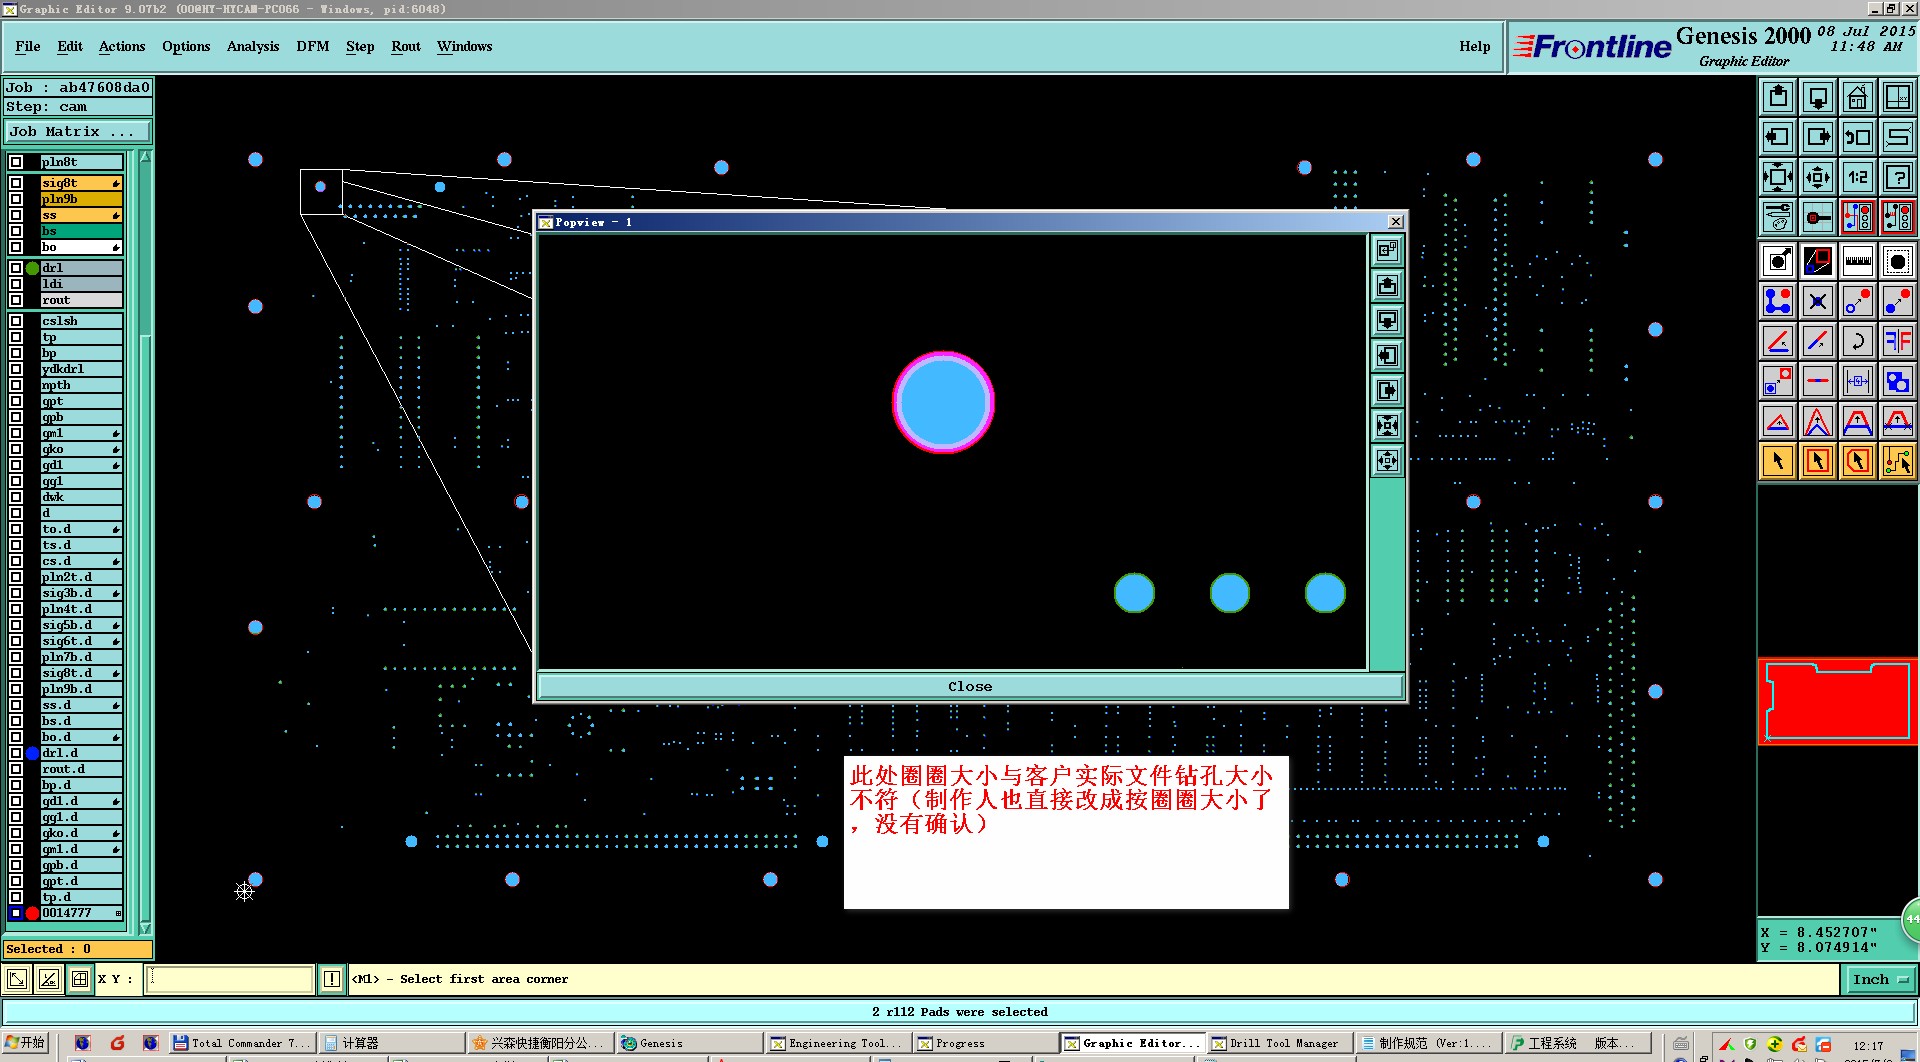Click the top icon in Popview sidebar
Viewport: 1920px width, 1062px height.
click(x=1387, y=251)
